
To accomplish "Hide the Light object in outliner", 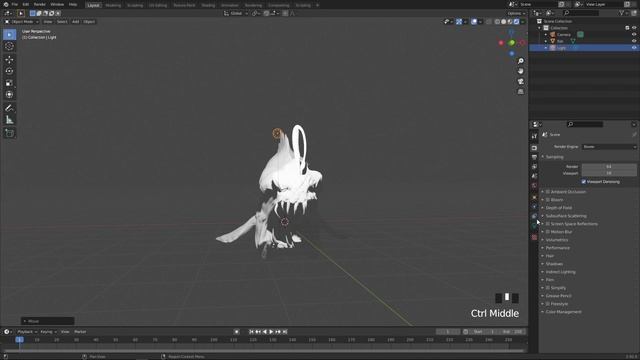I will (x=634, y=48).
